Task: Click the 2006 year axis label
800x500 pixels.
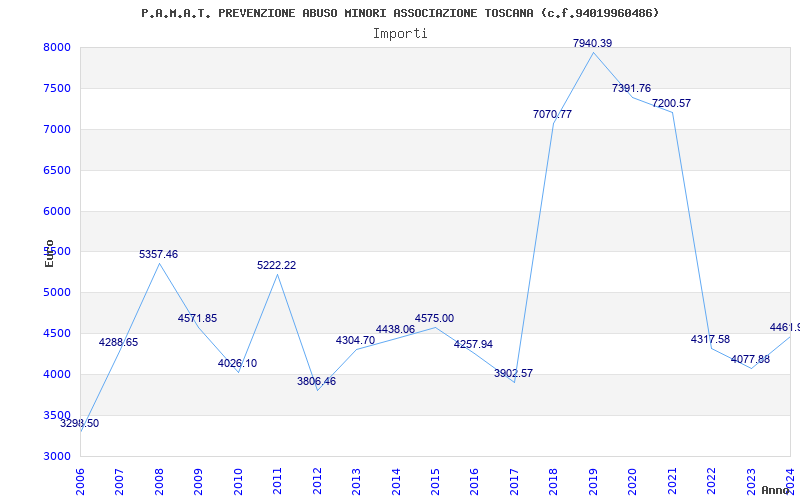Action: click(x=80, y=482)
